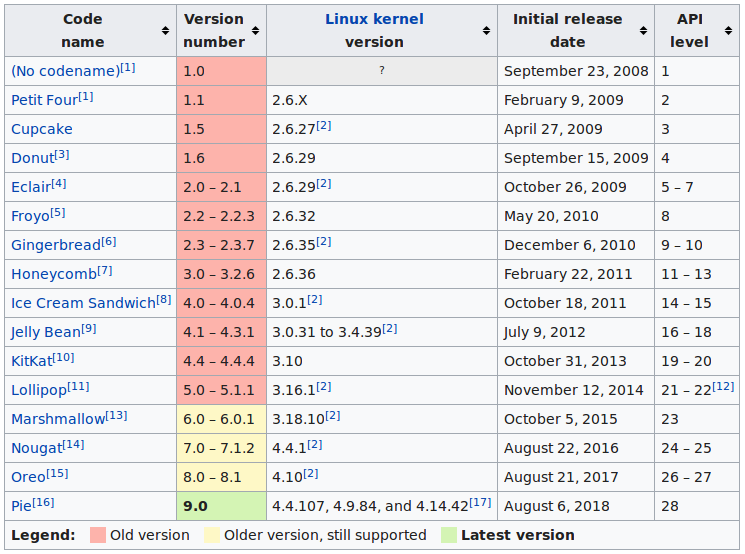Follow footnote [8] after Ice Cream Sandwich
745x554 pixels.
(x=163, y=300)
